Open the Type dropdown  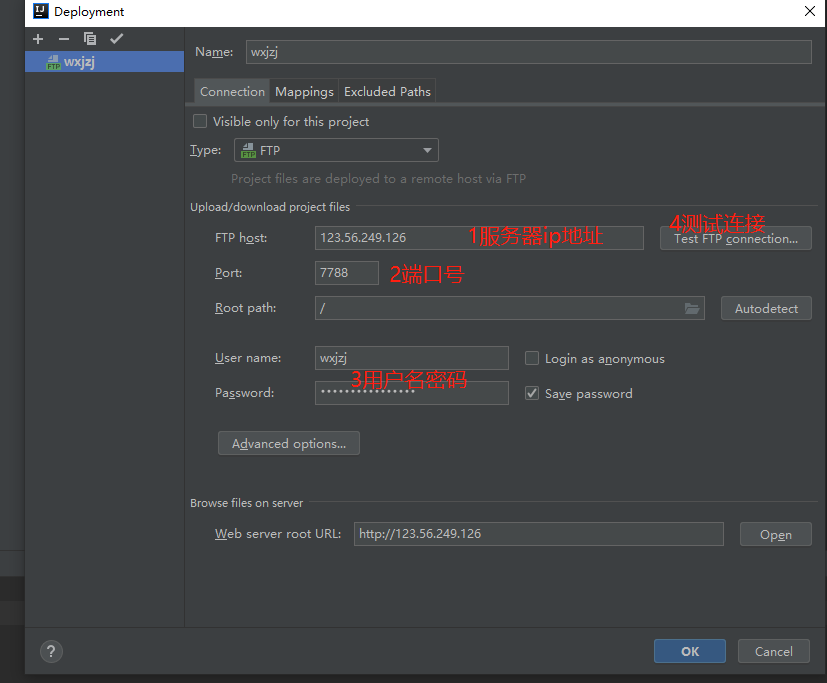[429, 150]
